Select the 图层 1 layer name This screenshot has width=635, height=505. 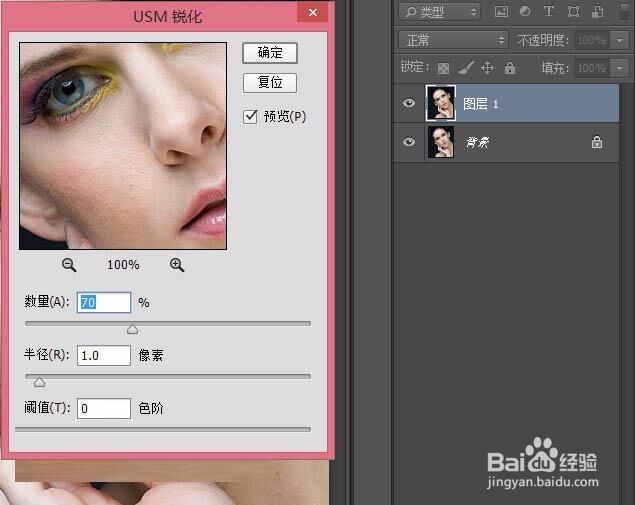(481, 104)
